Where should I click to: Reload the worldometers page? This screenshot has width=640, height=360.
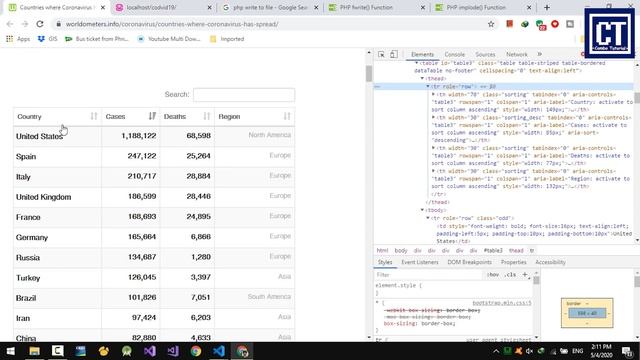click(x=40, y=24)
